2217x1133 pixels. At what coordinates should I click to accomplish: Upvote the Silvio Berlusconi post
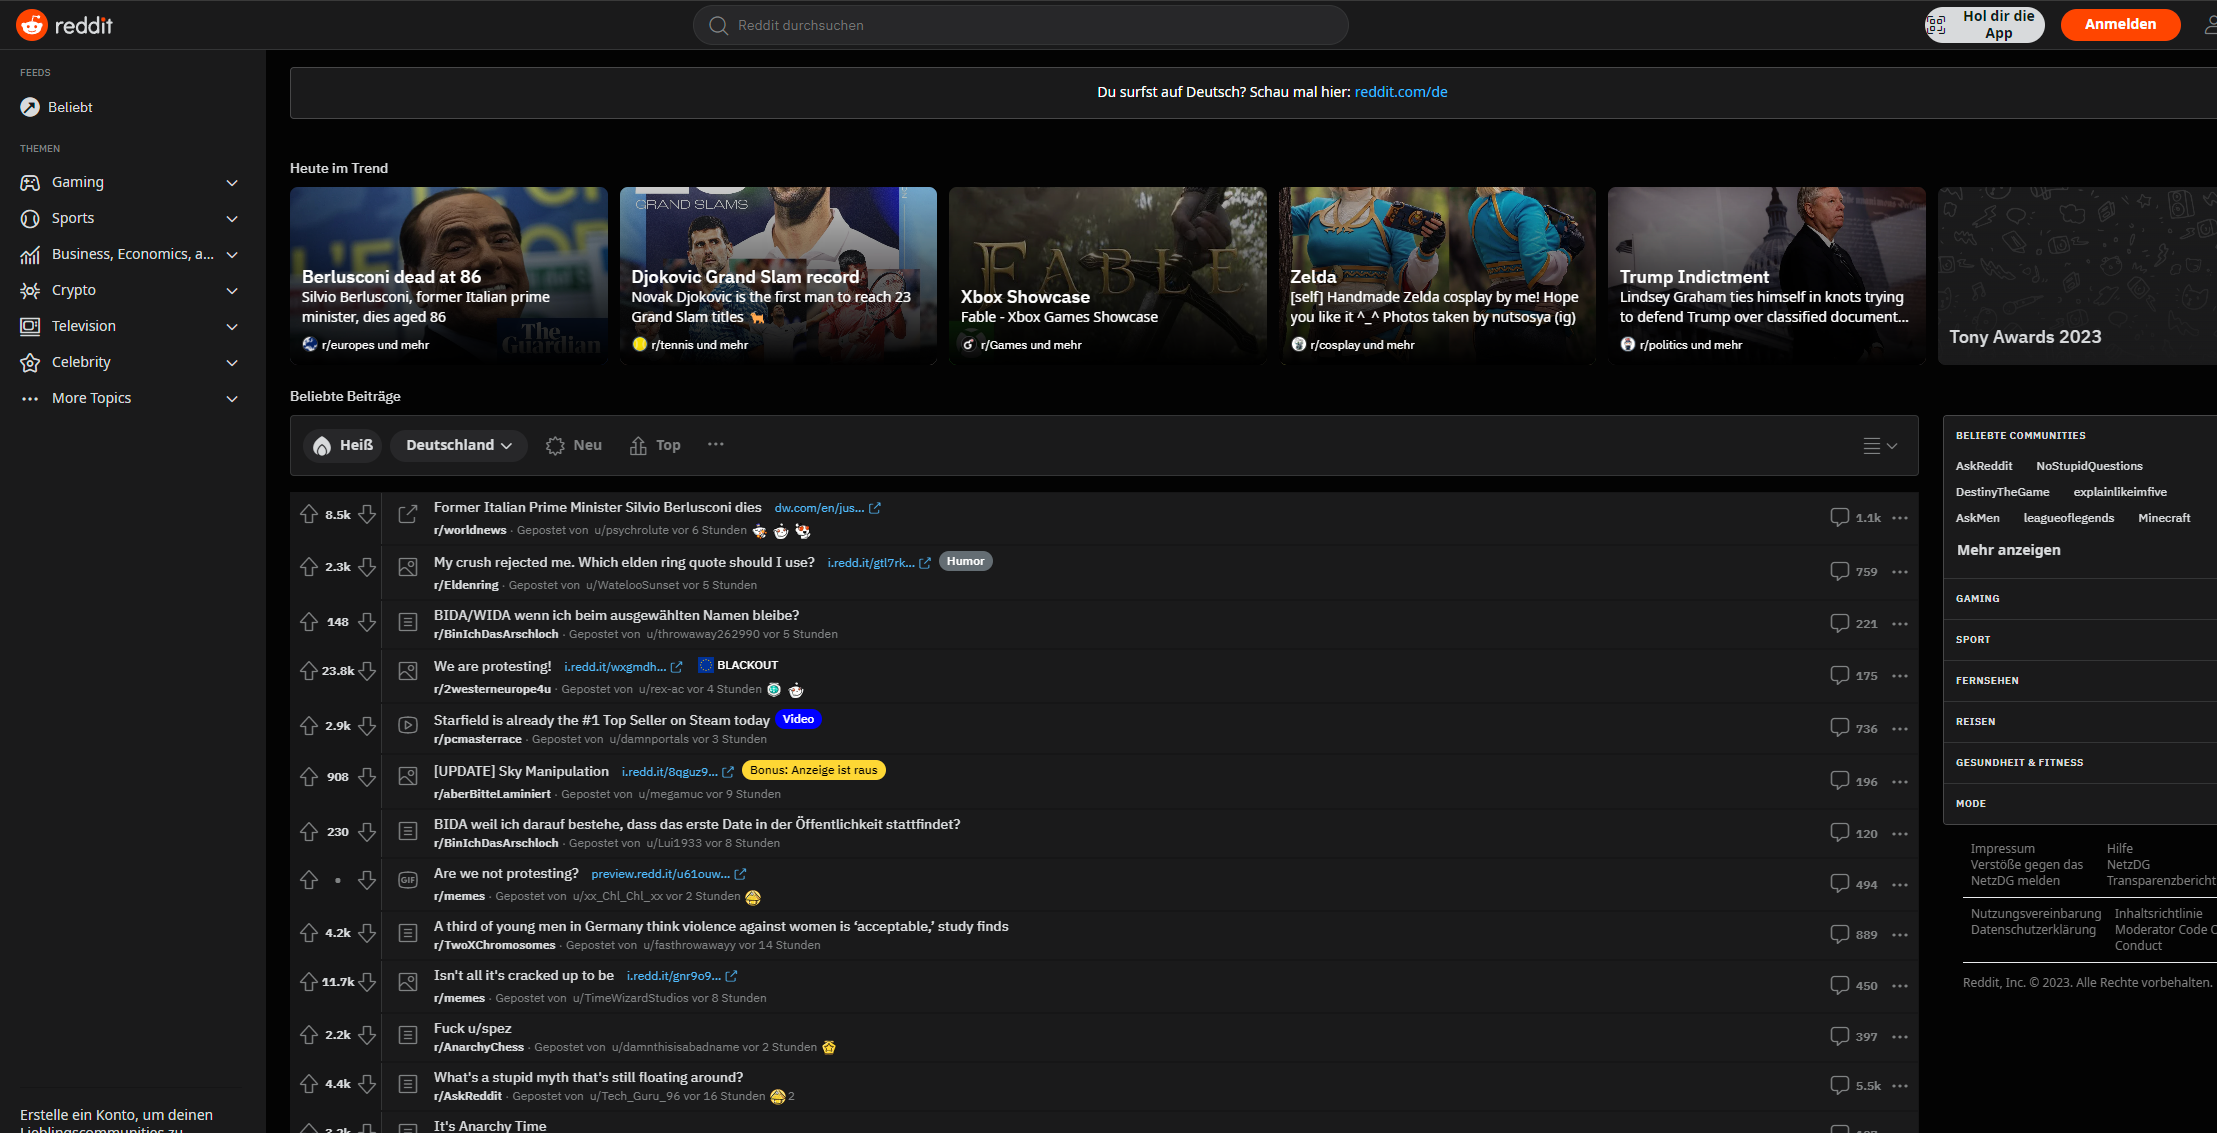[x=308, y=513]
